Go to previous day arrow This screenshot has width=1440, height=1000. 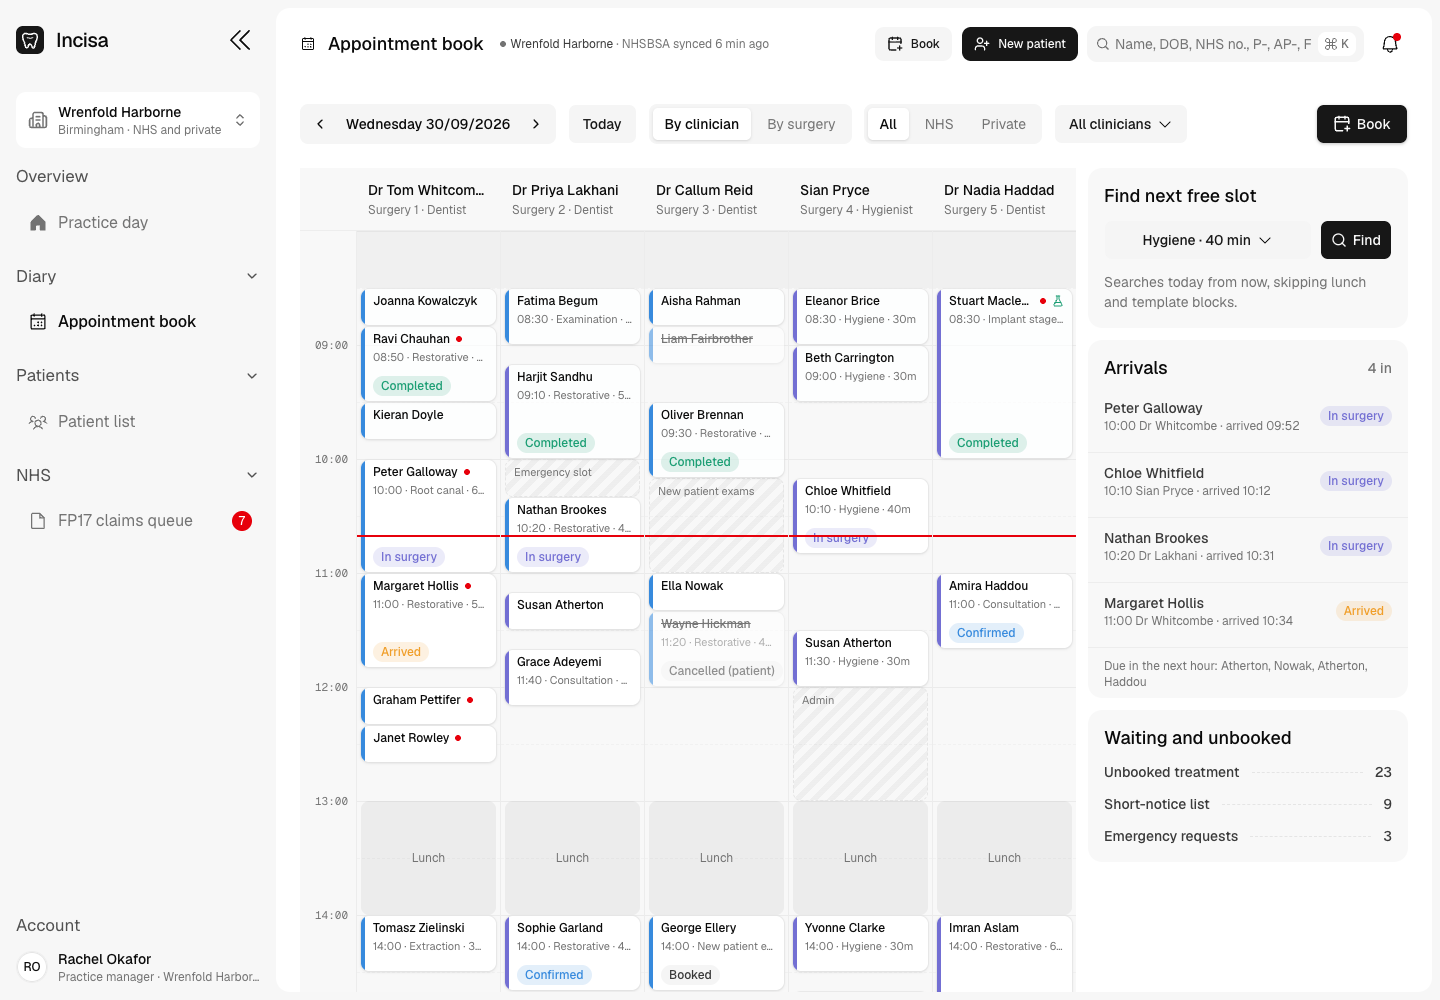click(320, 124)
